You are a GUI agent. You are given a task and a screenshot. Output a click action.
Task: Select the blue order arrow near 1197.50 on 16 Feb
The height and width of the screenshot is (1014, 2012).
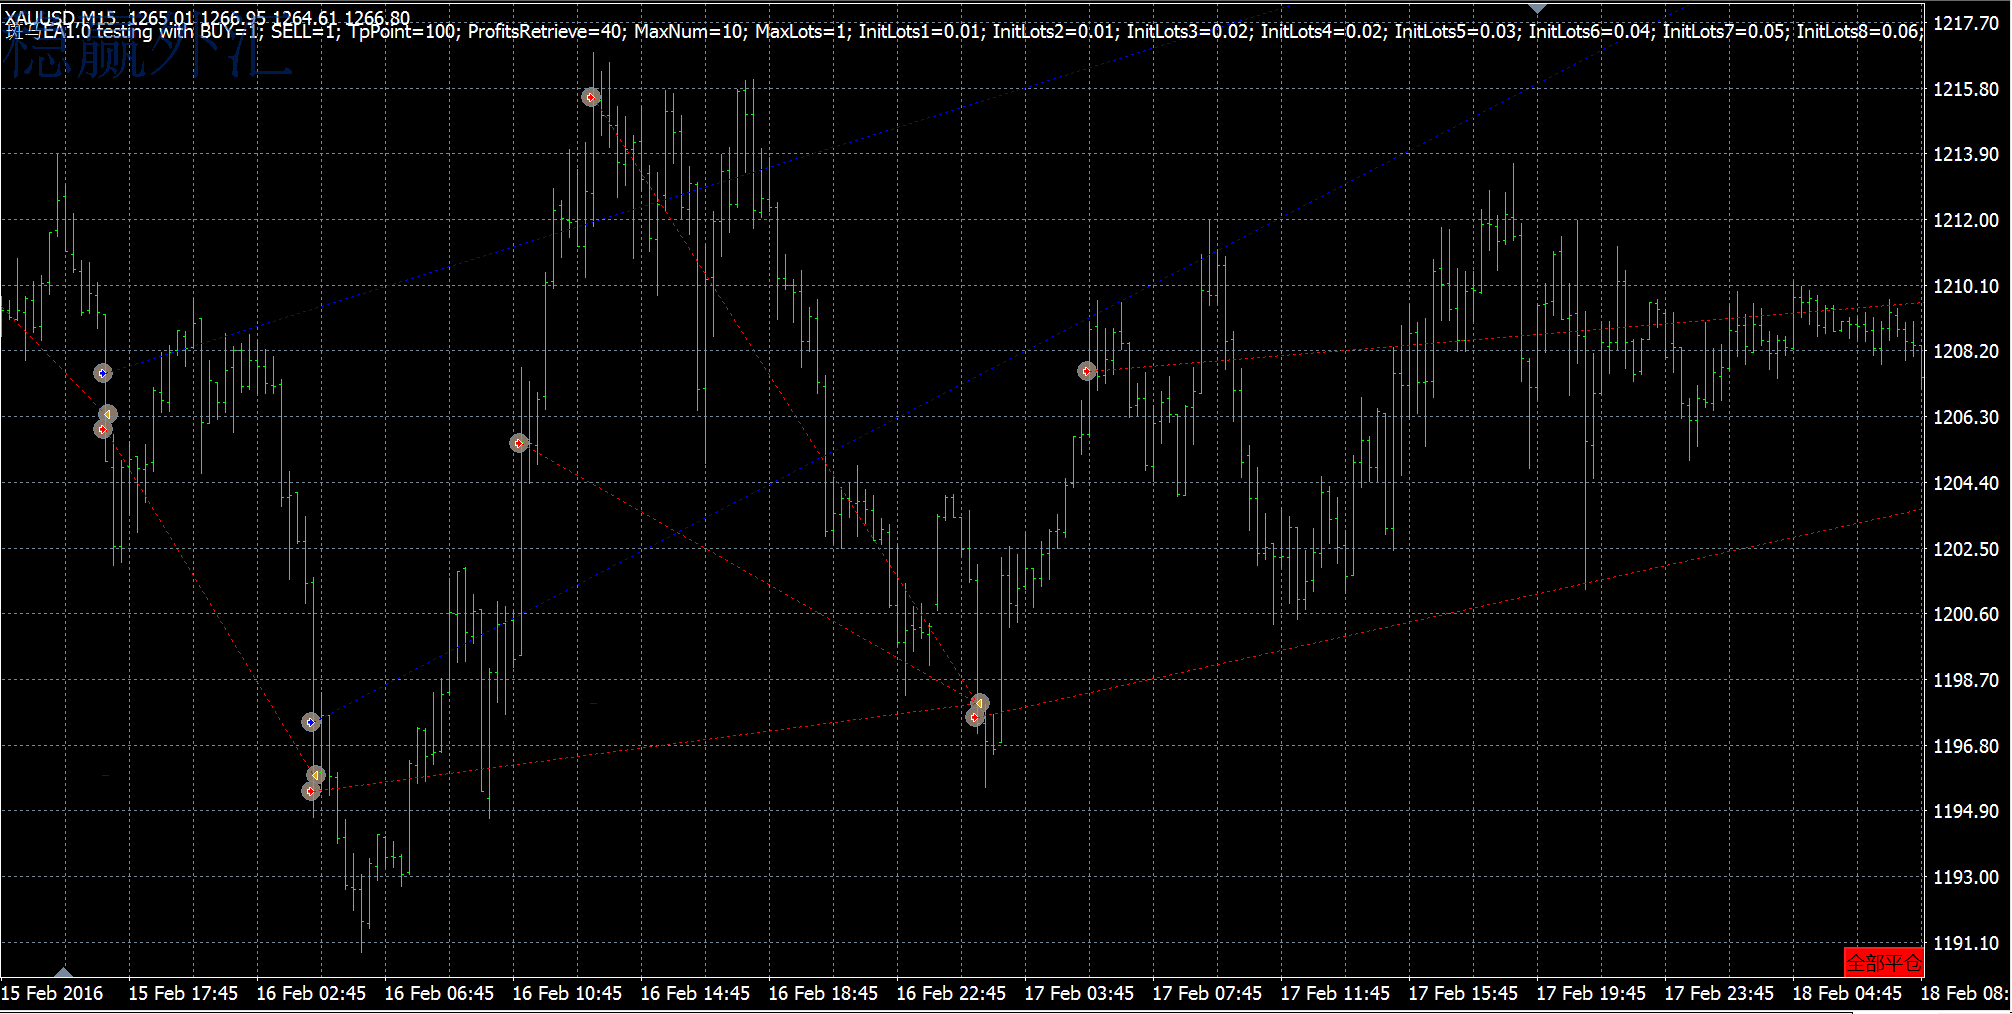tap(311, 722)
